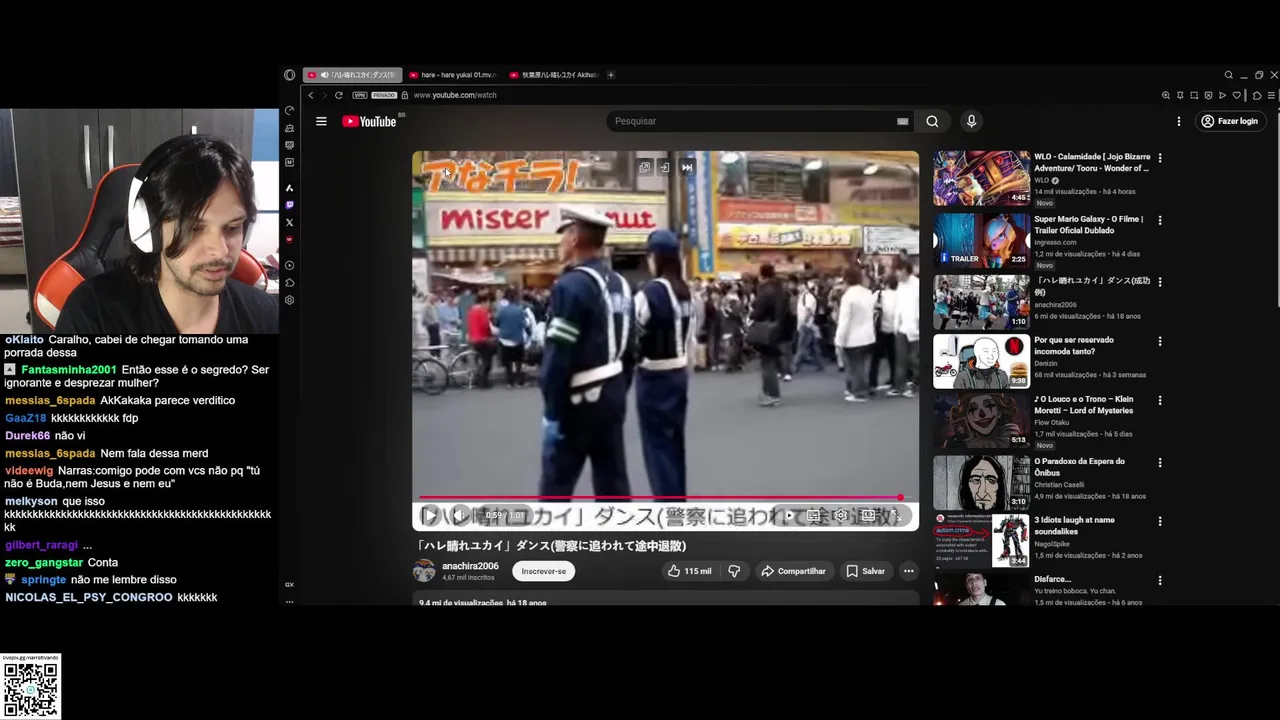Open options menu for WLO - Calamidade video
Viewport: 1280px width, 720px height.
(x=1160, y=158)
